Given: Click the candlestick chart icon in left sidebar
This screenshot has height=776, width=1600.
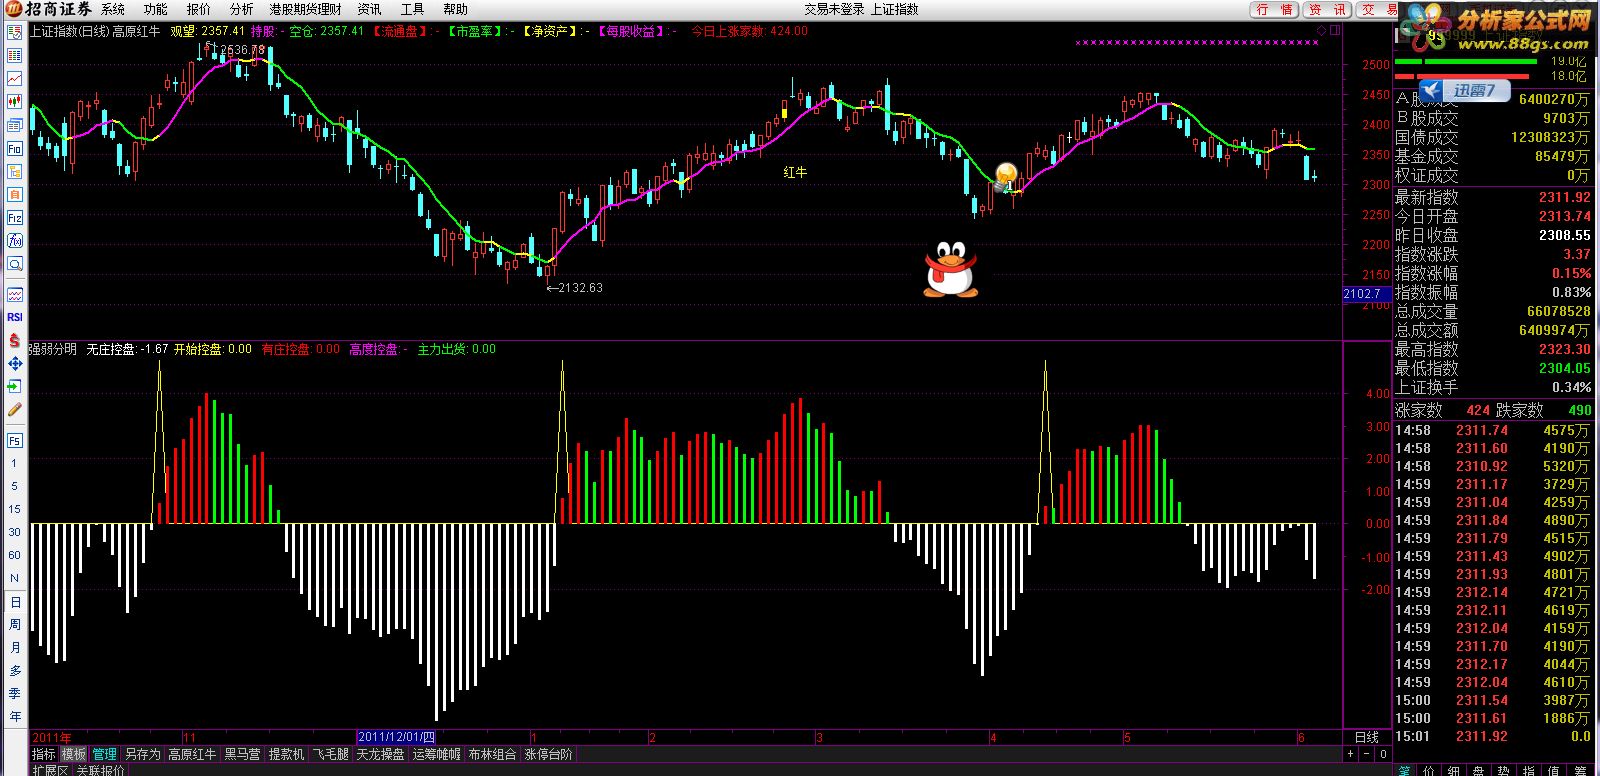Looking at the screenshot, I should [15, 101].
